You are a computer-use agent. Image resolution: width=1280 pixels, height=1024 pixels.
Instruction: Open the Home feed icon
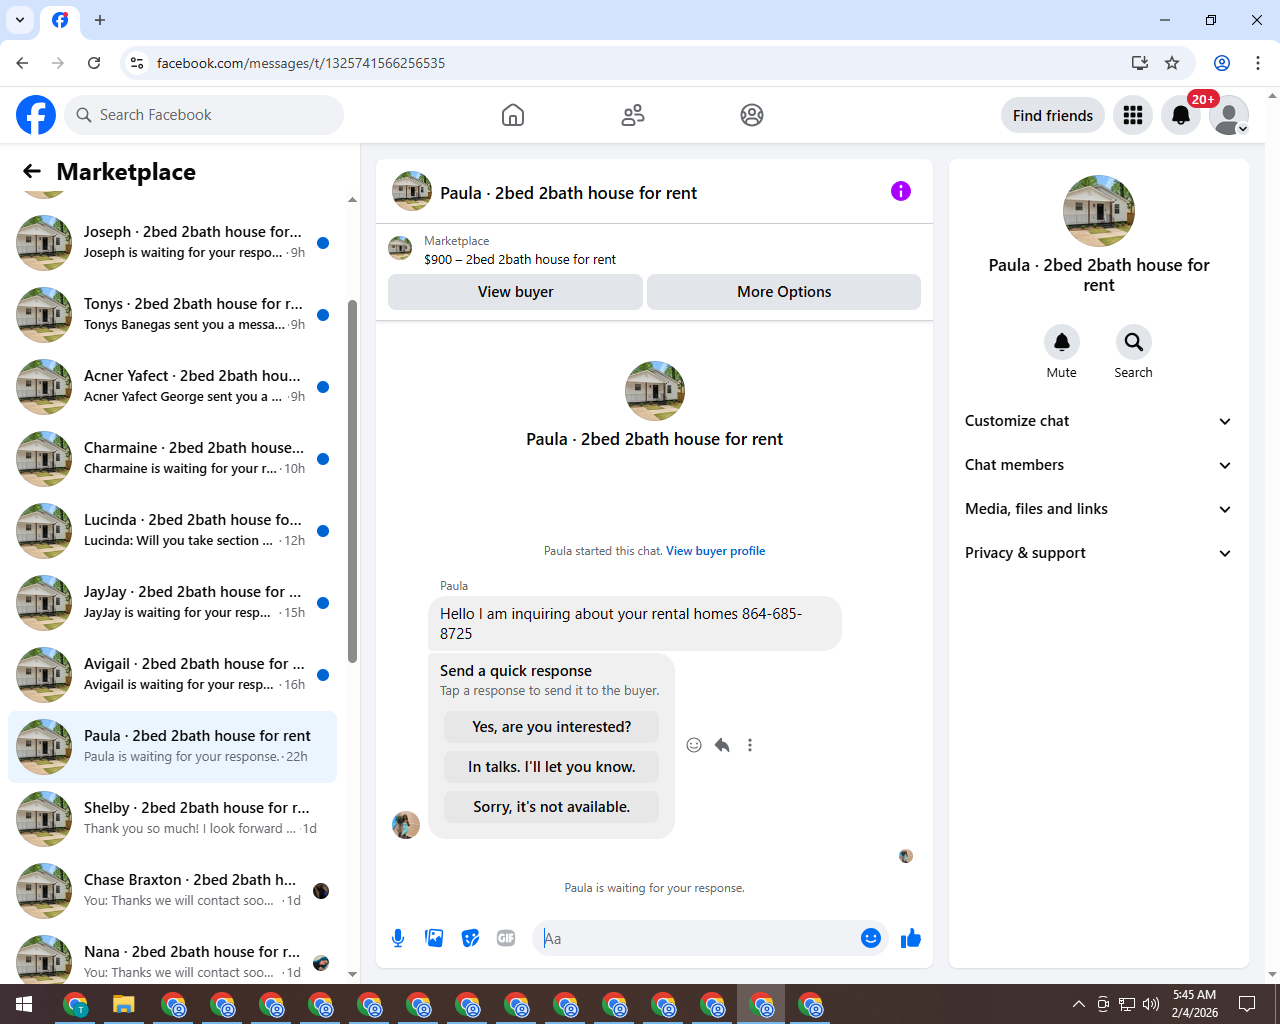[513, 115]
